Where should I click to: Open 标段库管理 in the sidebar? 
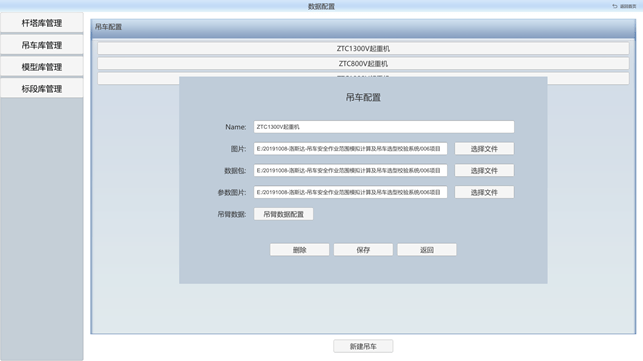pyautogui.click(x=42, y=89)
